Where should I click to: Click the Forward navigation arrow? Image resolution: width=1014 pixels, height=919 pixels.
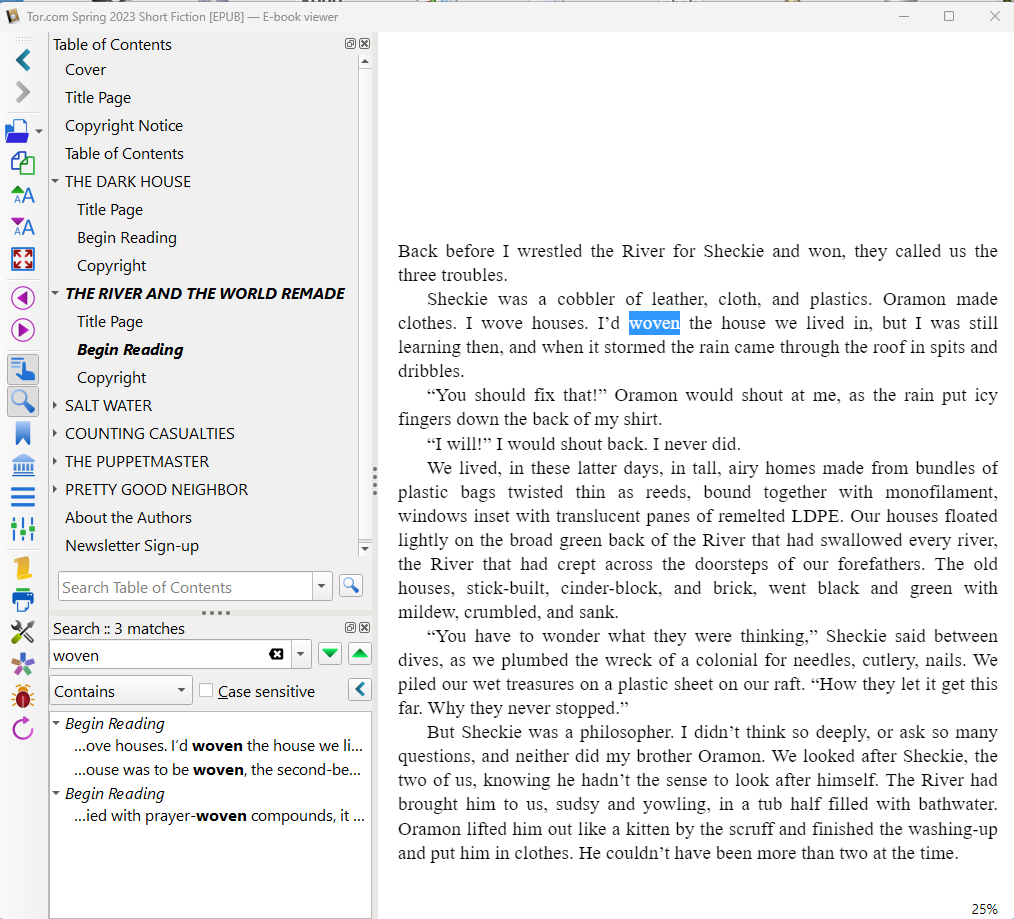(23, 92)
